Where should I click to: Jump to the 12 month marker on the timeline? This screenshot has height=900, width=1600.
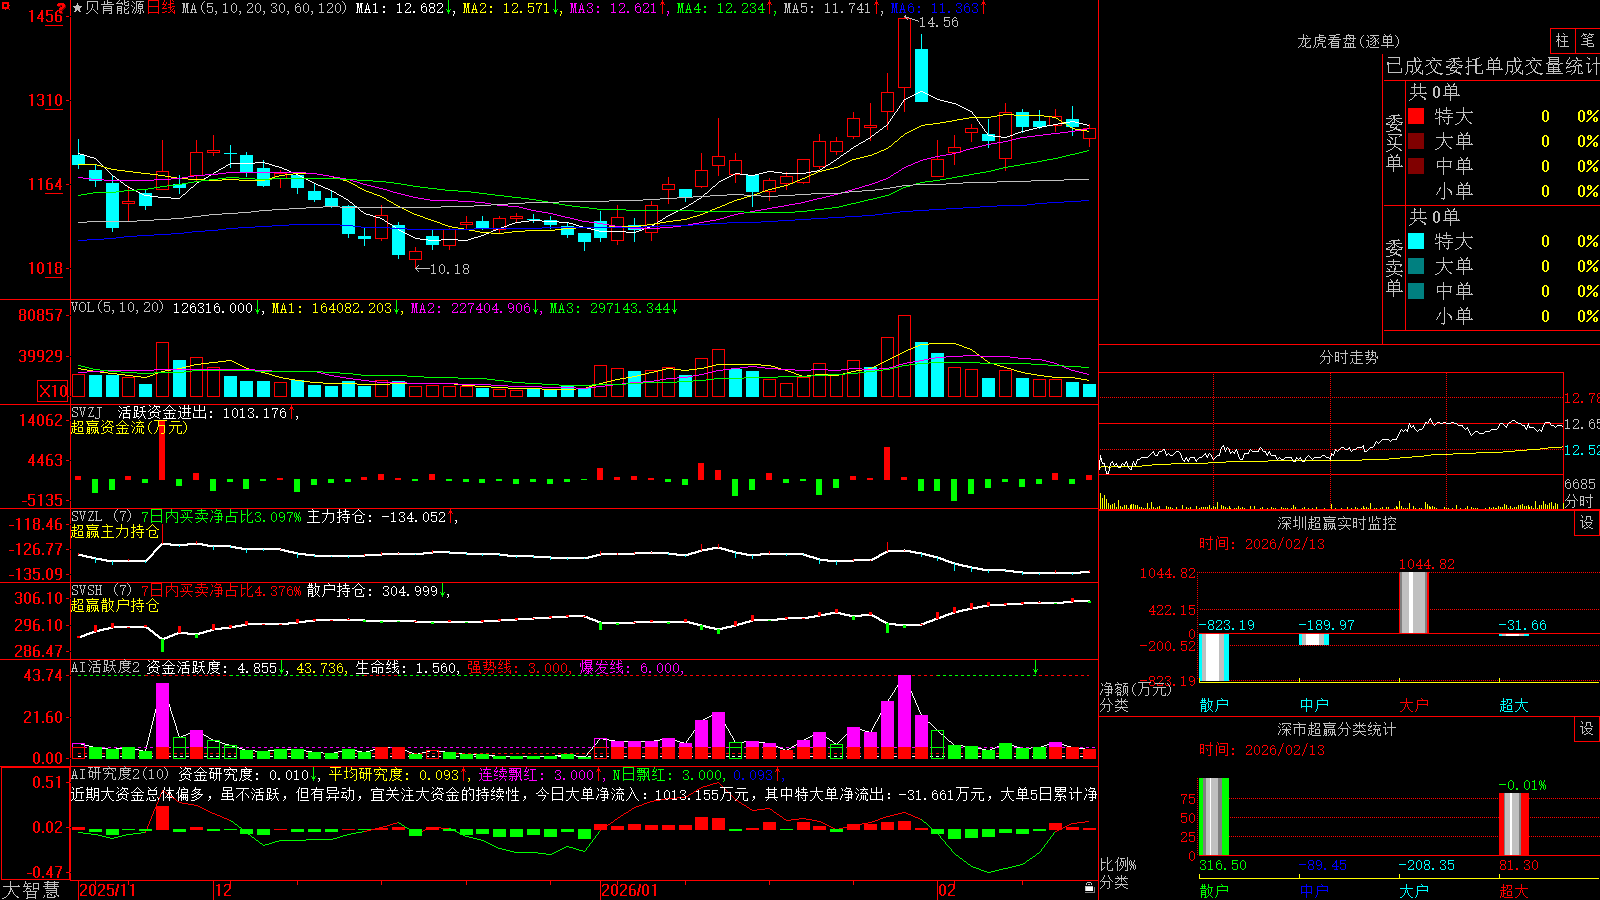point(223,890)
